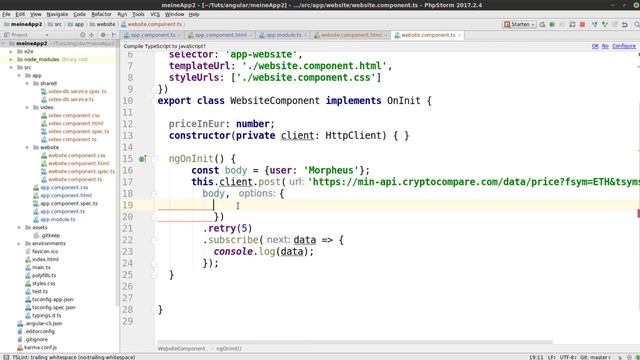Screen dimensions: 640x360
Task: Click the 19:11 cursor position indicator
Action: (536, 357)
